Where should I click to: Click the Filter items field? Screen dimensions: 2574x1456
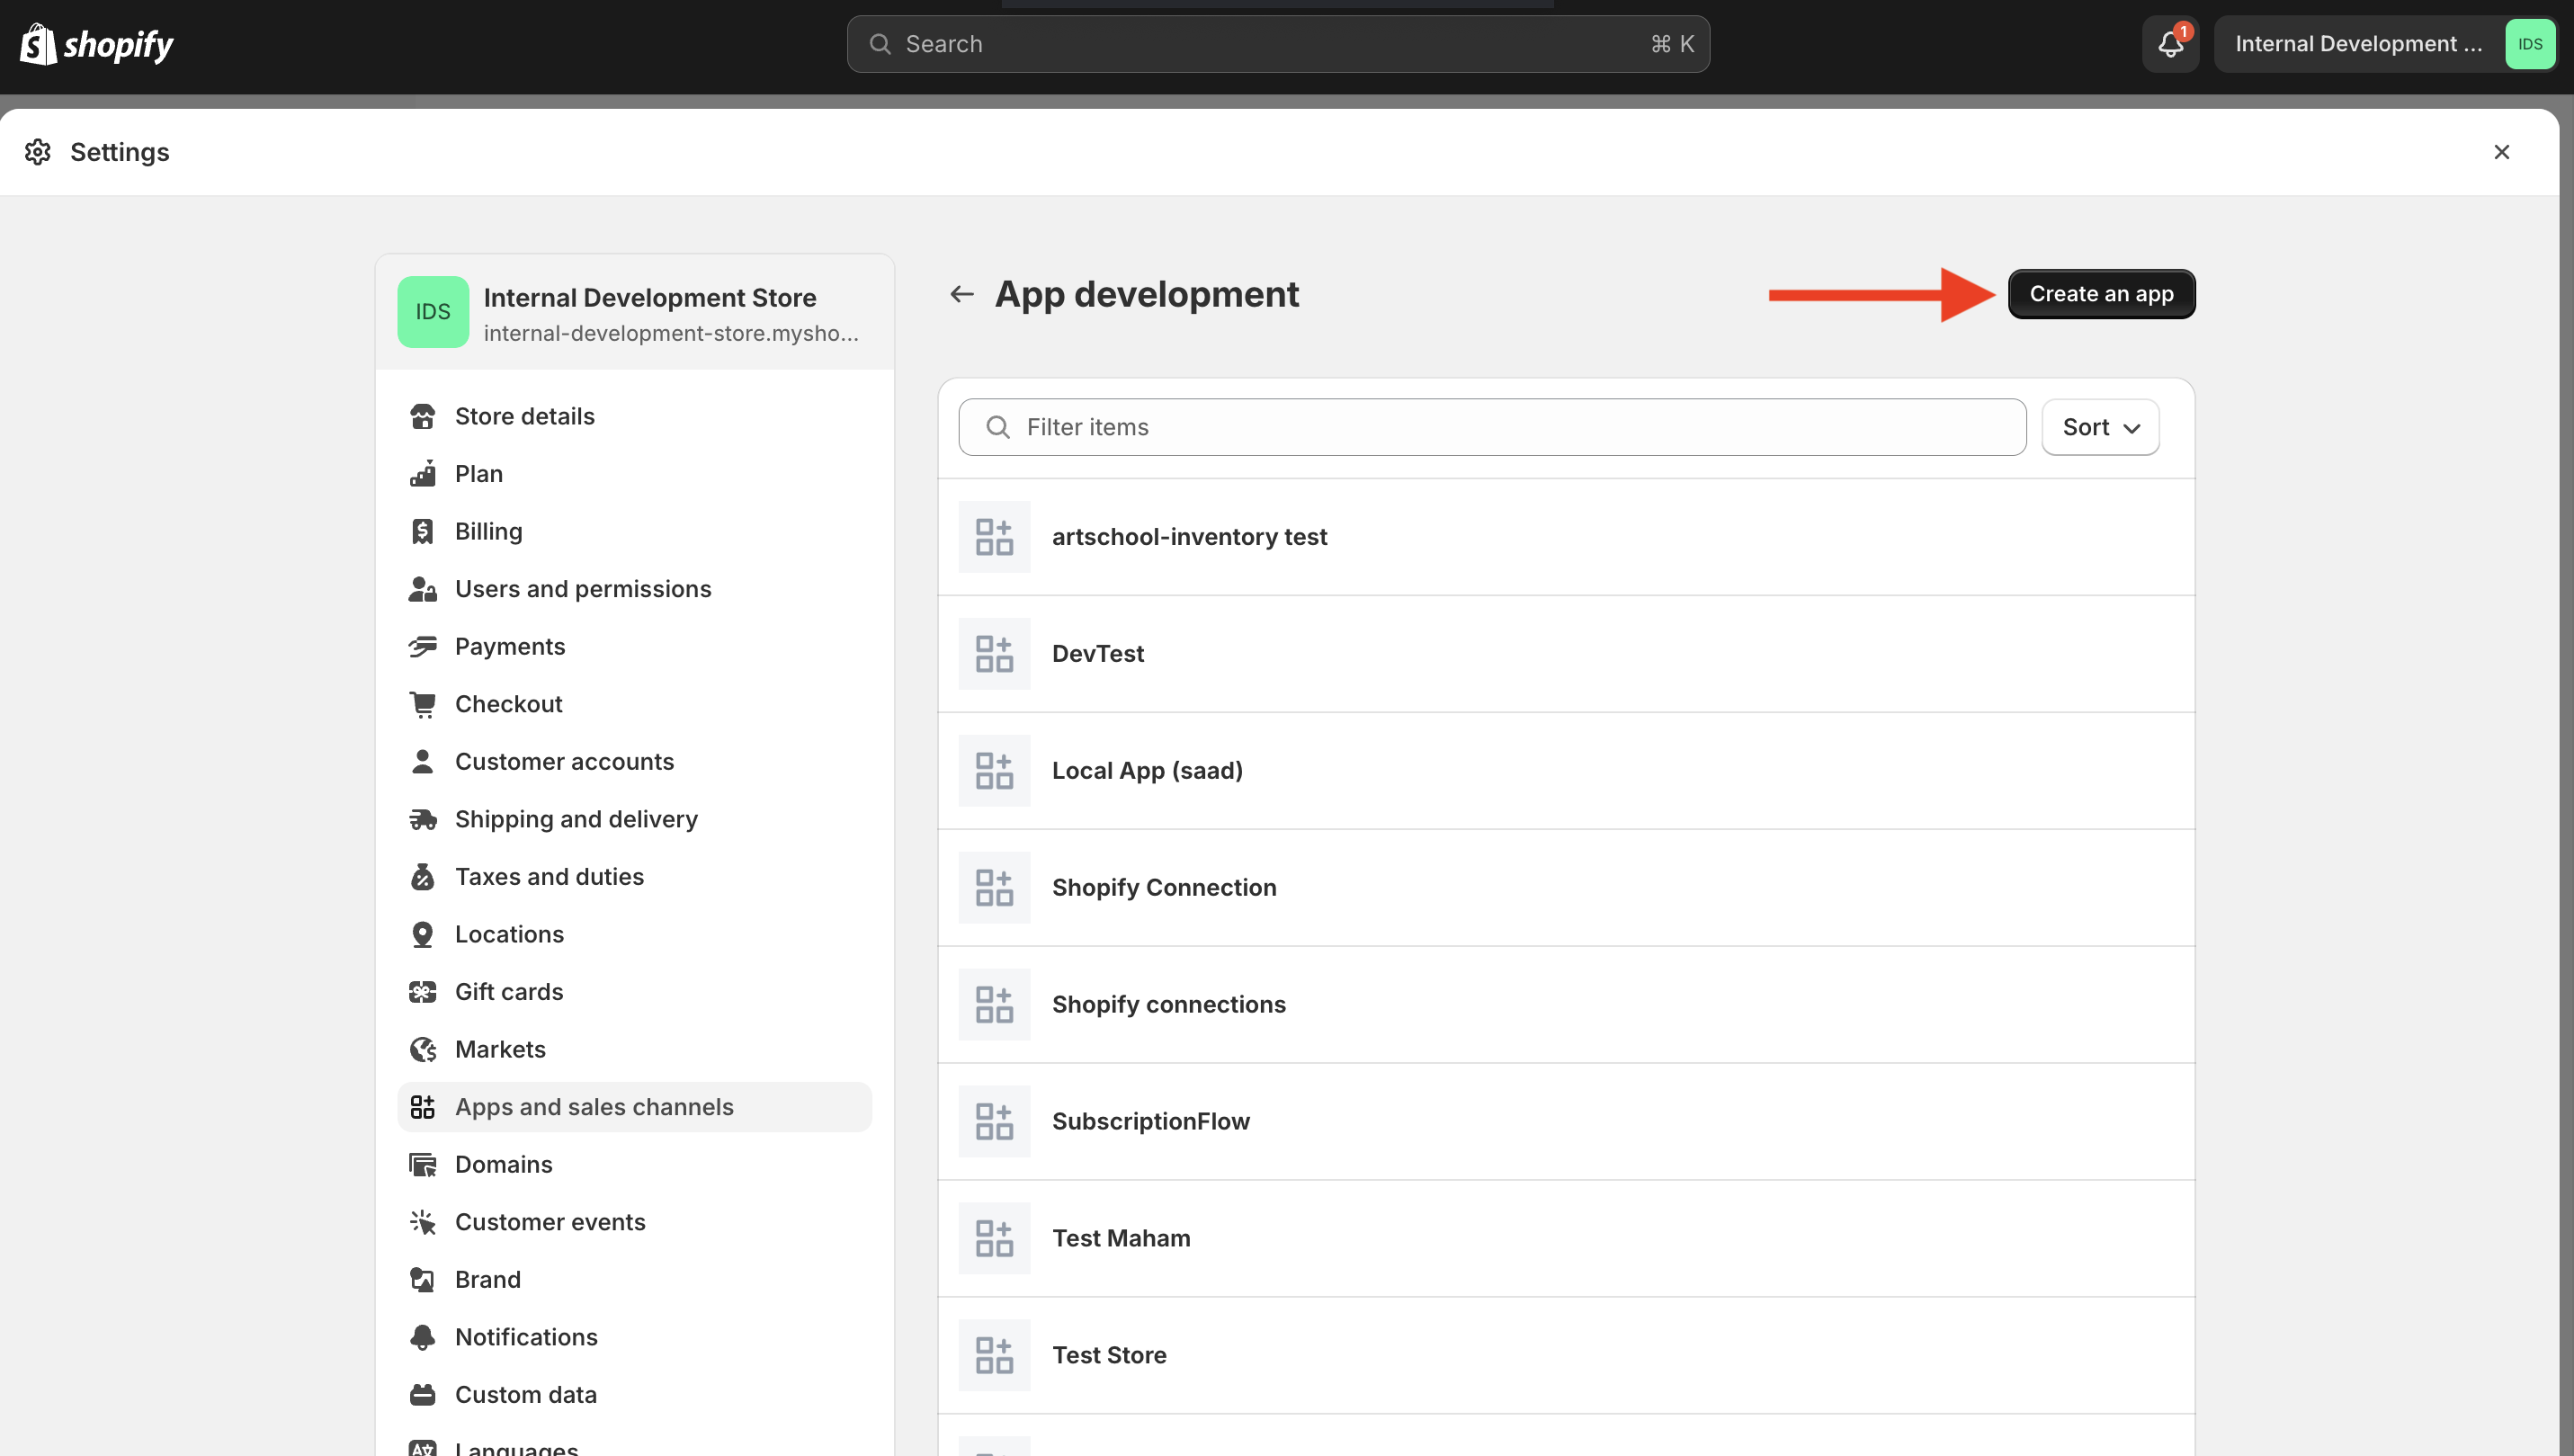[x=1492, y=427]
